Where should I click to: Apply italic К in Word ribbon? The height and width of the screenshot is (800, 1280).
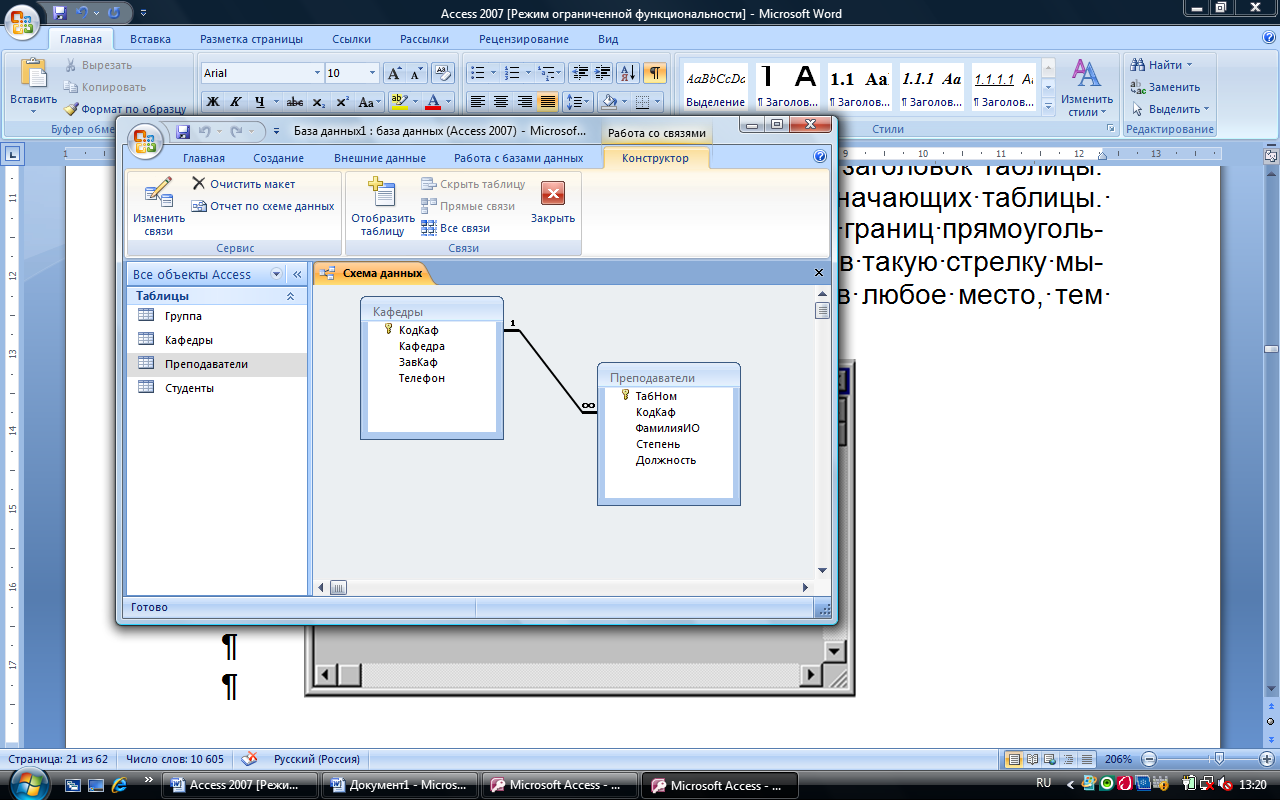pos(236,102)
